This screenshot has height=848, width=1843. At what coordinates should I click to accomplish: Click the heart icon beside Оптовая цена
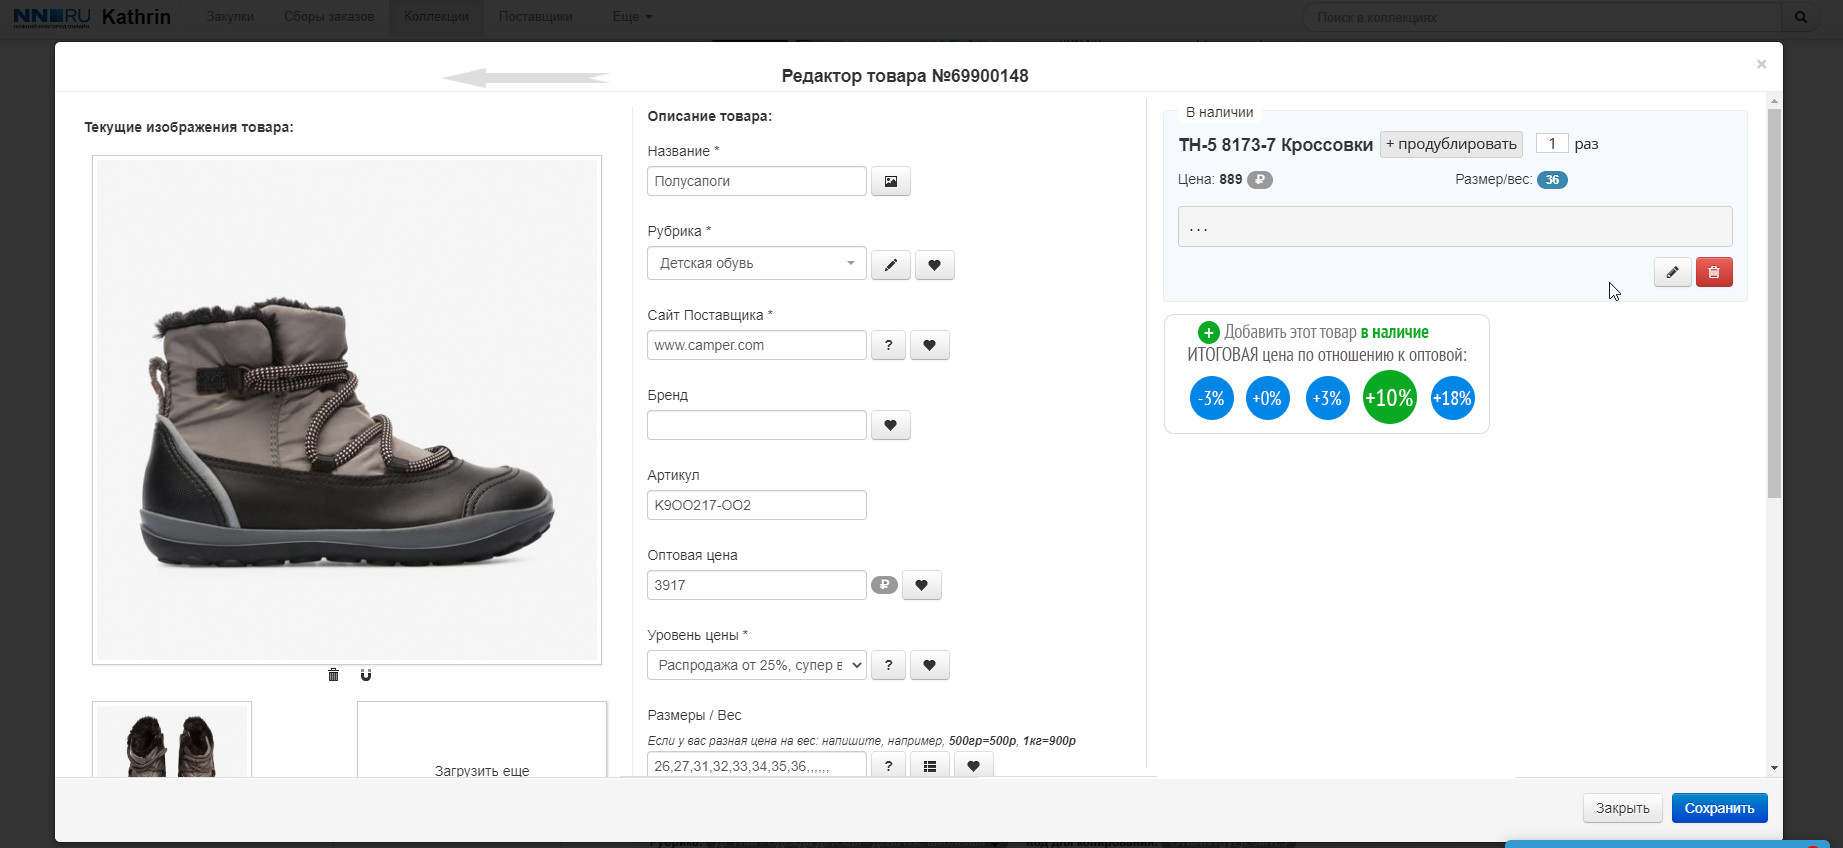click(x=921, y=585)
